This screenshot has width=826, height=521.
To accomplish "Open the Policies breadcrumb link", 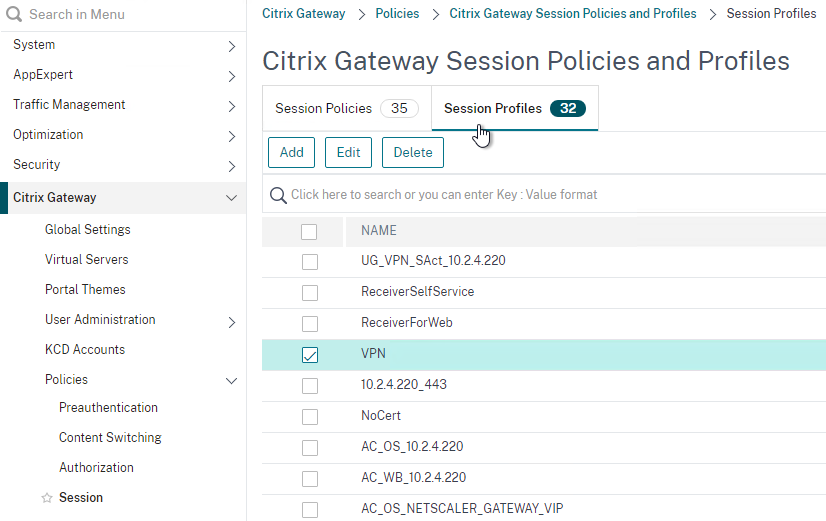I will click(397, 14).
